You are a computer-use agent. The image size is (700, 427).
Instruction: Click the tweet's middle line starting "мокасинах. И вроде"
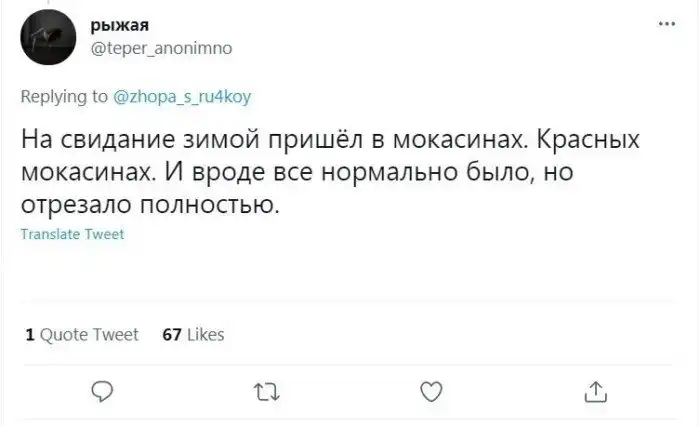(x=300, y=172)
